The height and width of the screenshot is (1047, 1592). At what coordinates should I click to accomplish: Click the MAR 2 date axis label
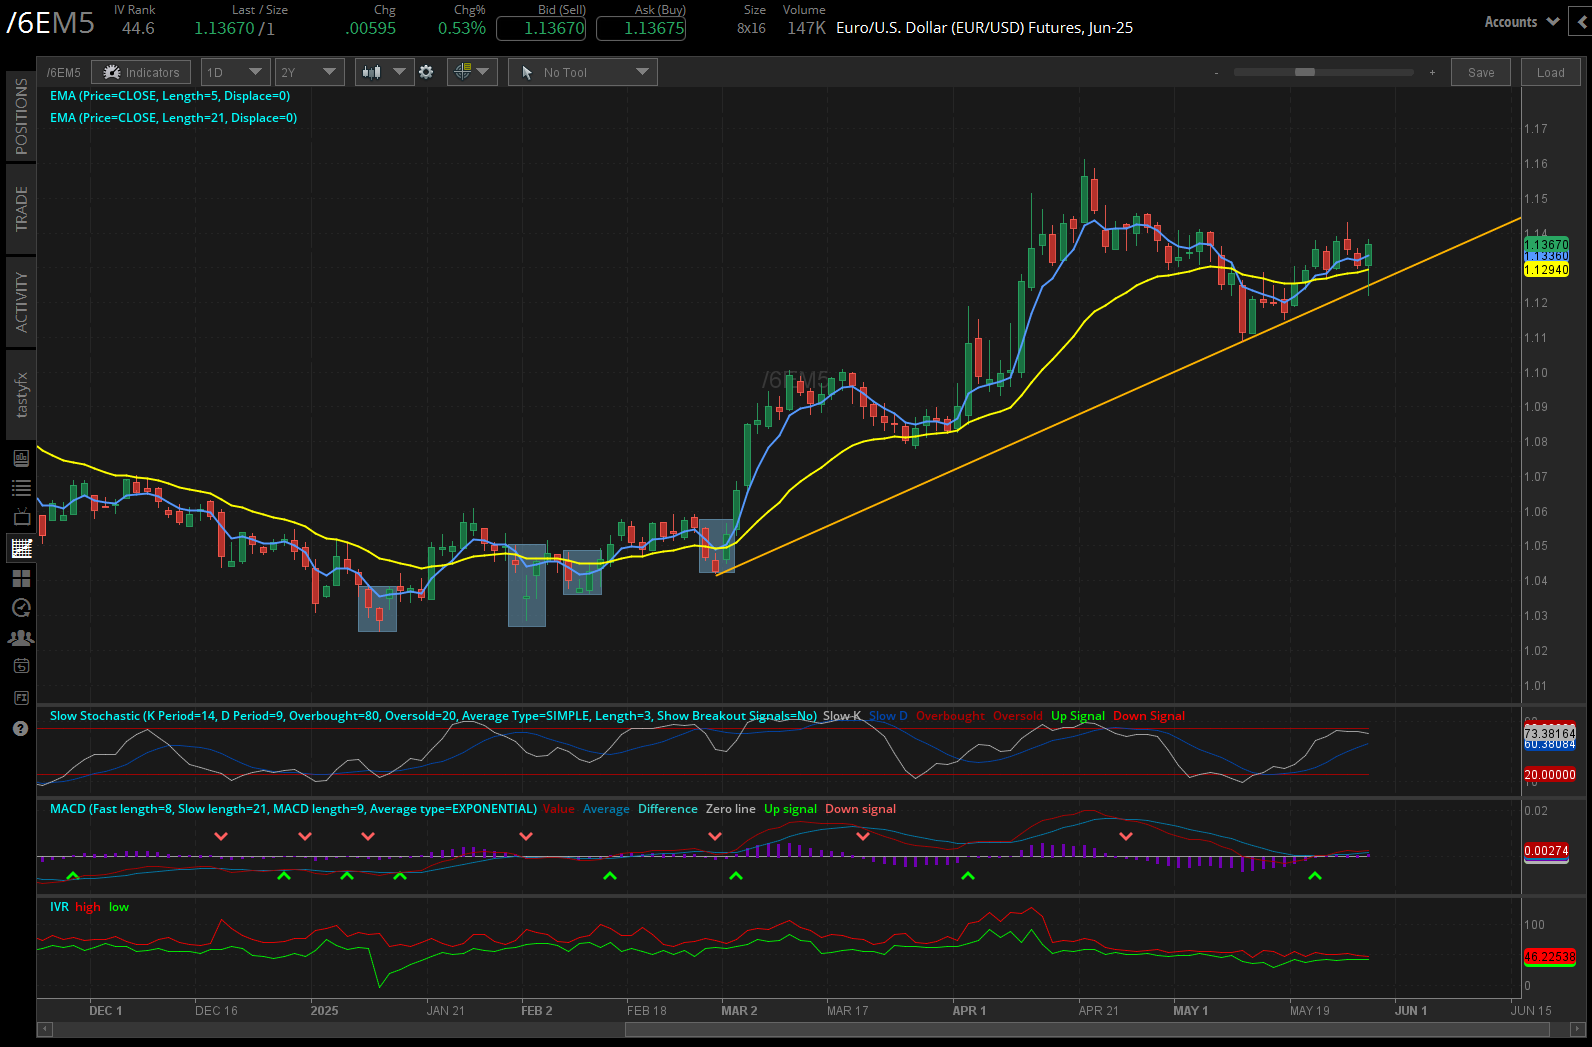tap(739, 1011)
